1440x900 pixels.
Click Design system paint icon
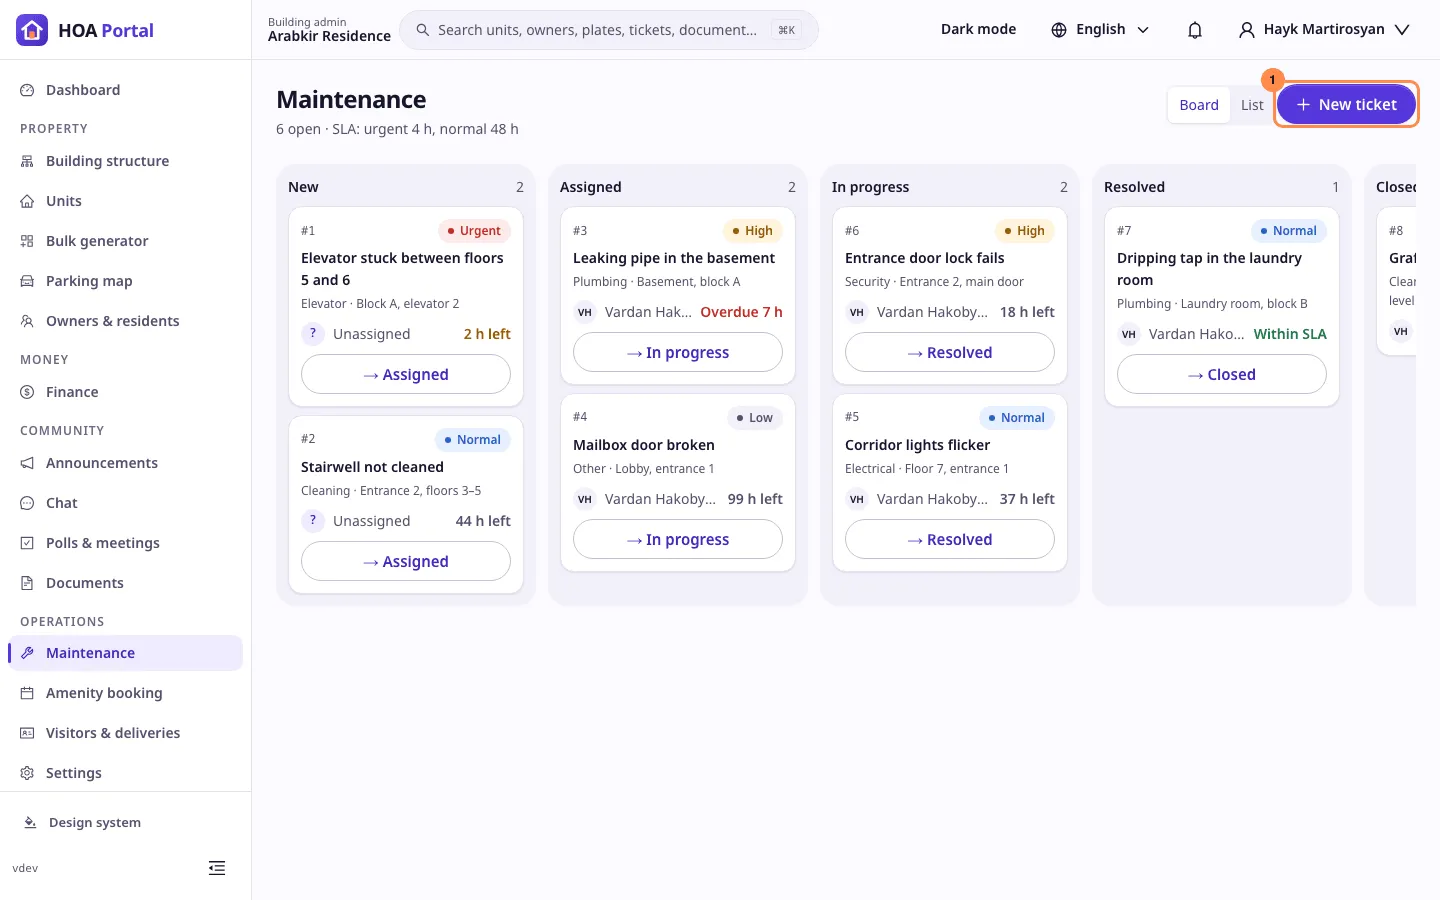(30, 823)
